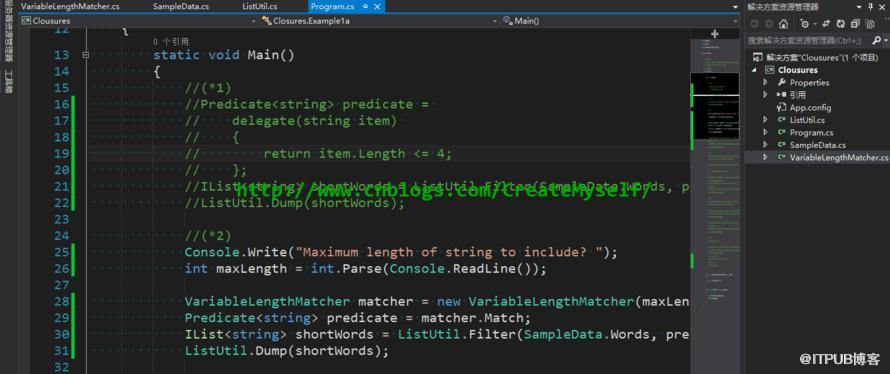Screen dimensions: 890x374
Task: Auto-hide pin the Solution Explorer panel
Action: 871,6
